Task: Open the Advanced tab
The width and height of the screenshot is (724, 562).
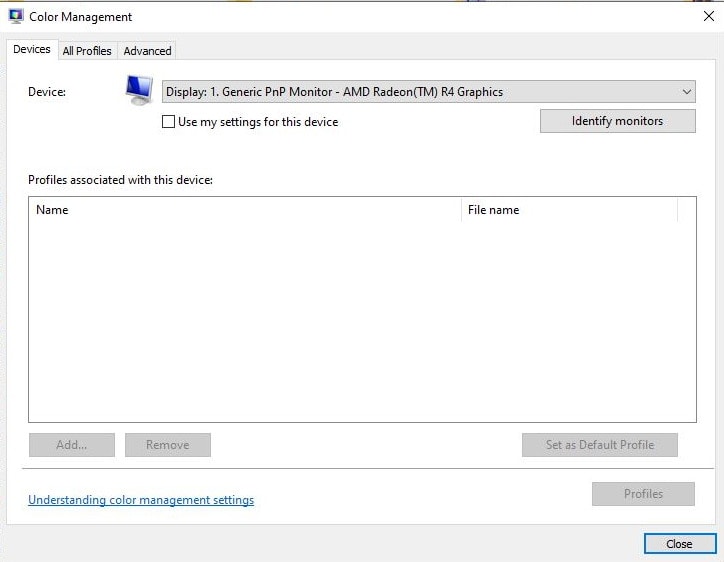Action: [147, 51]
